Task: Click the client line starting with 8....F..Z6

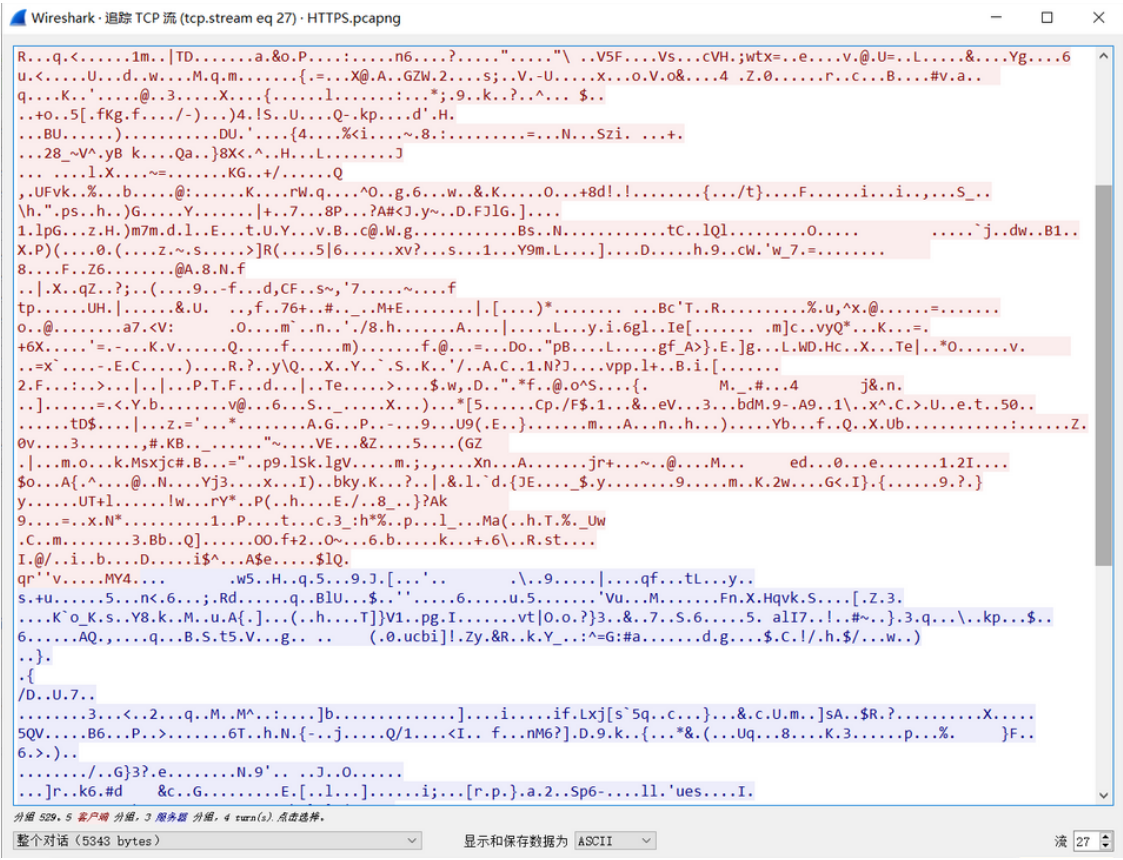Action: 131,269
